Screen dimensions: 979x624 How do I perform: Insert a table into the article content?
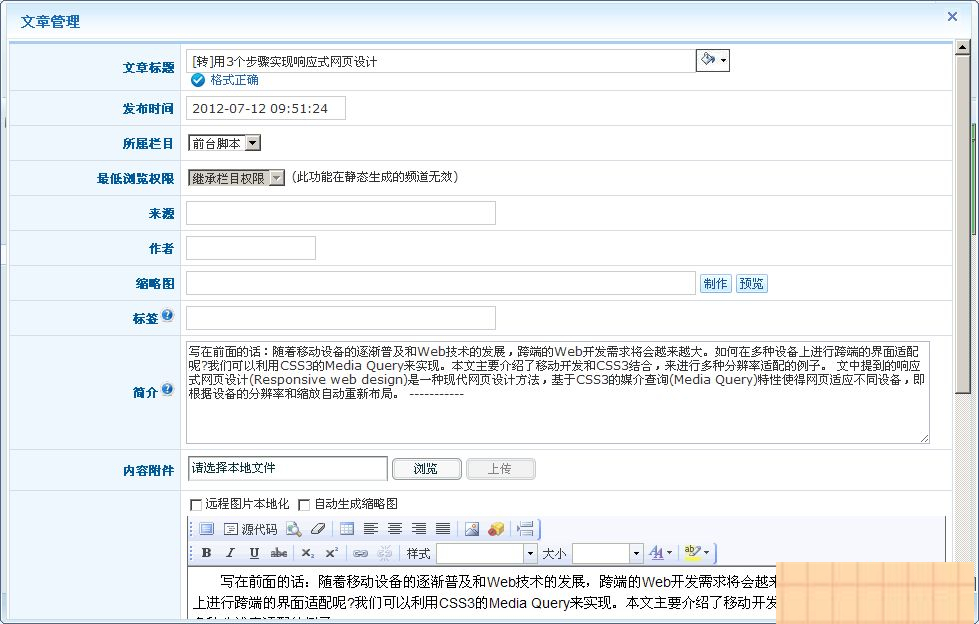point(349,529)
